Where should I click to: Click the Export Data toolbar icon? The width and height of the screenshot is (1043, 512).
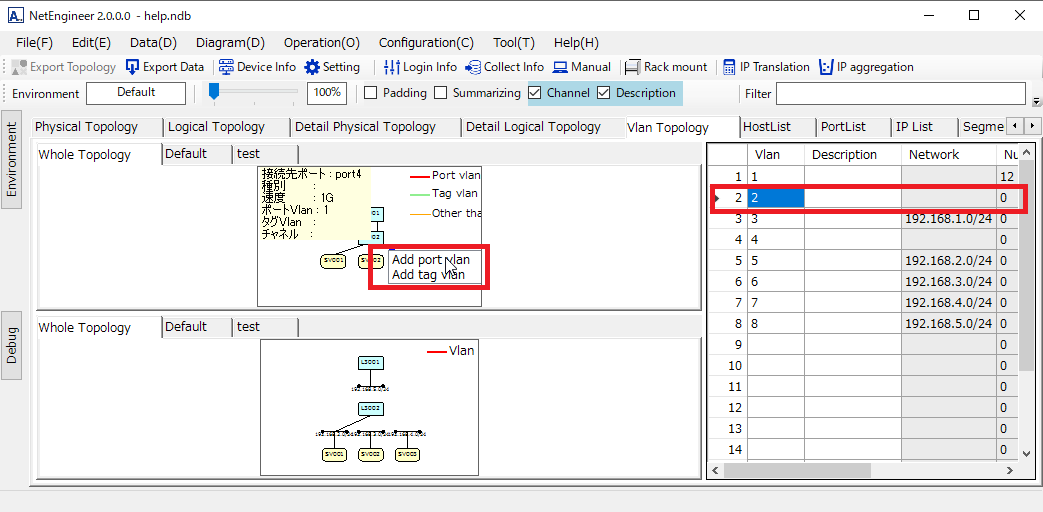click(x=133, y=67)
